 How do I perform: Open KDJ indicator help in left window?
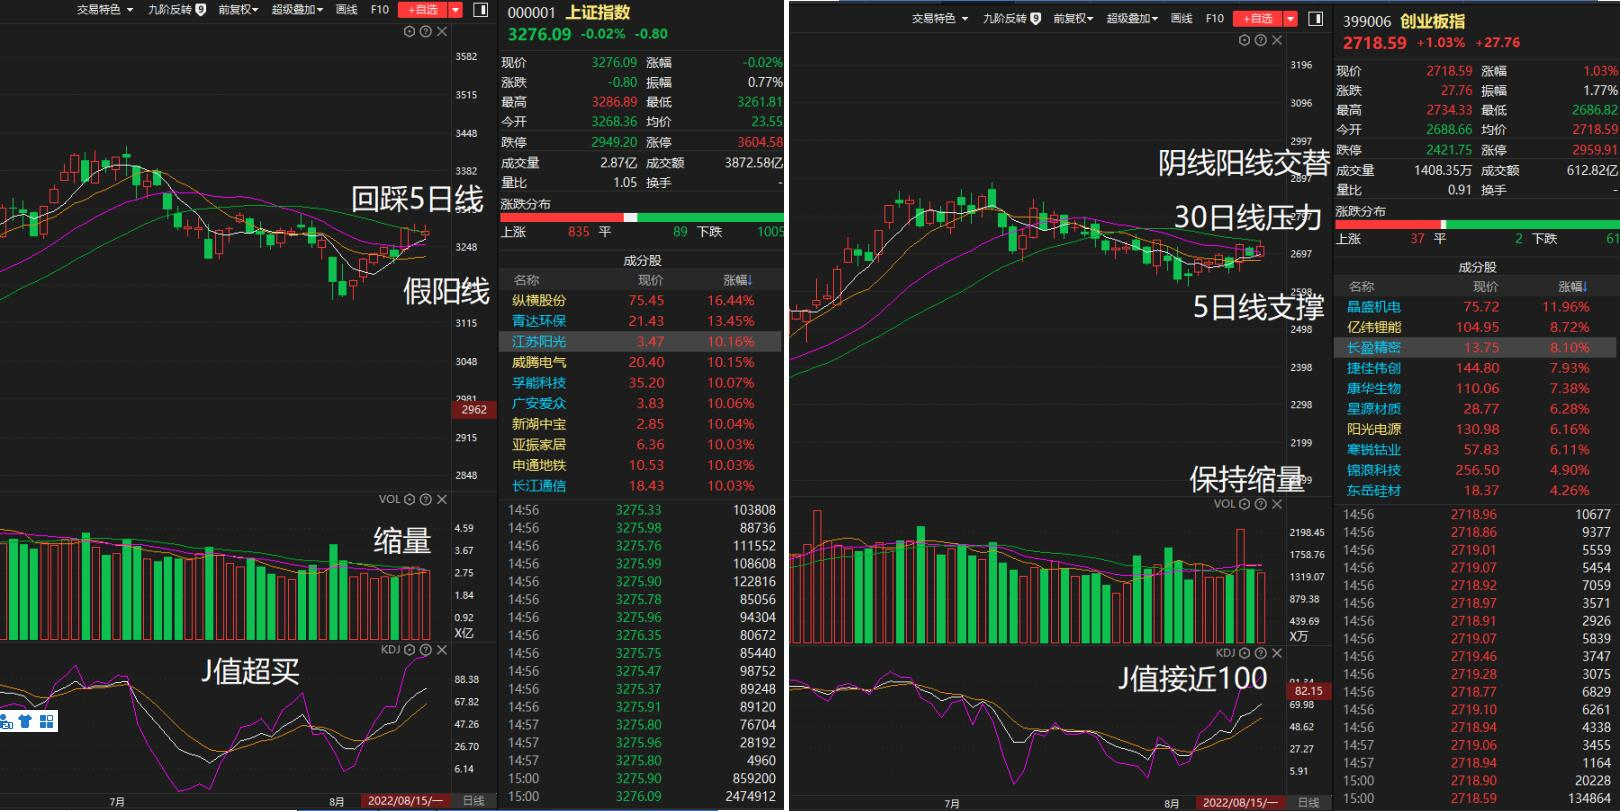point(425,650)
